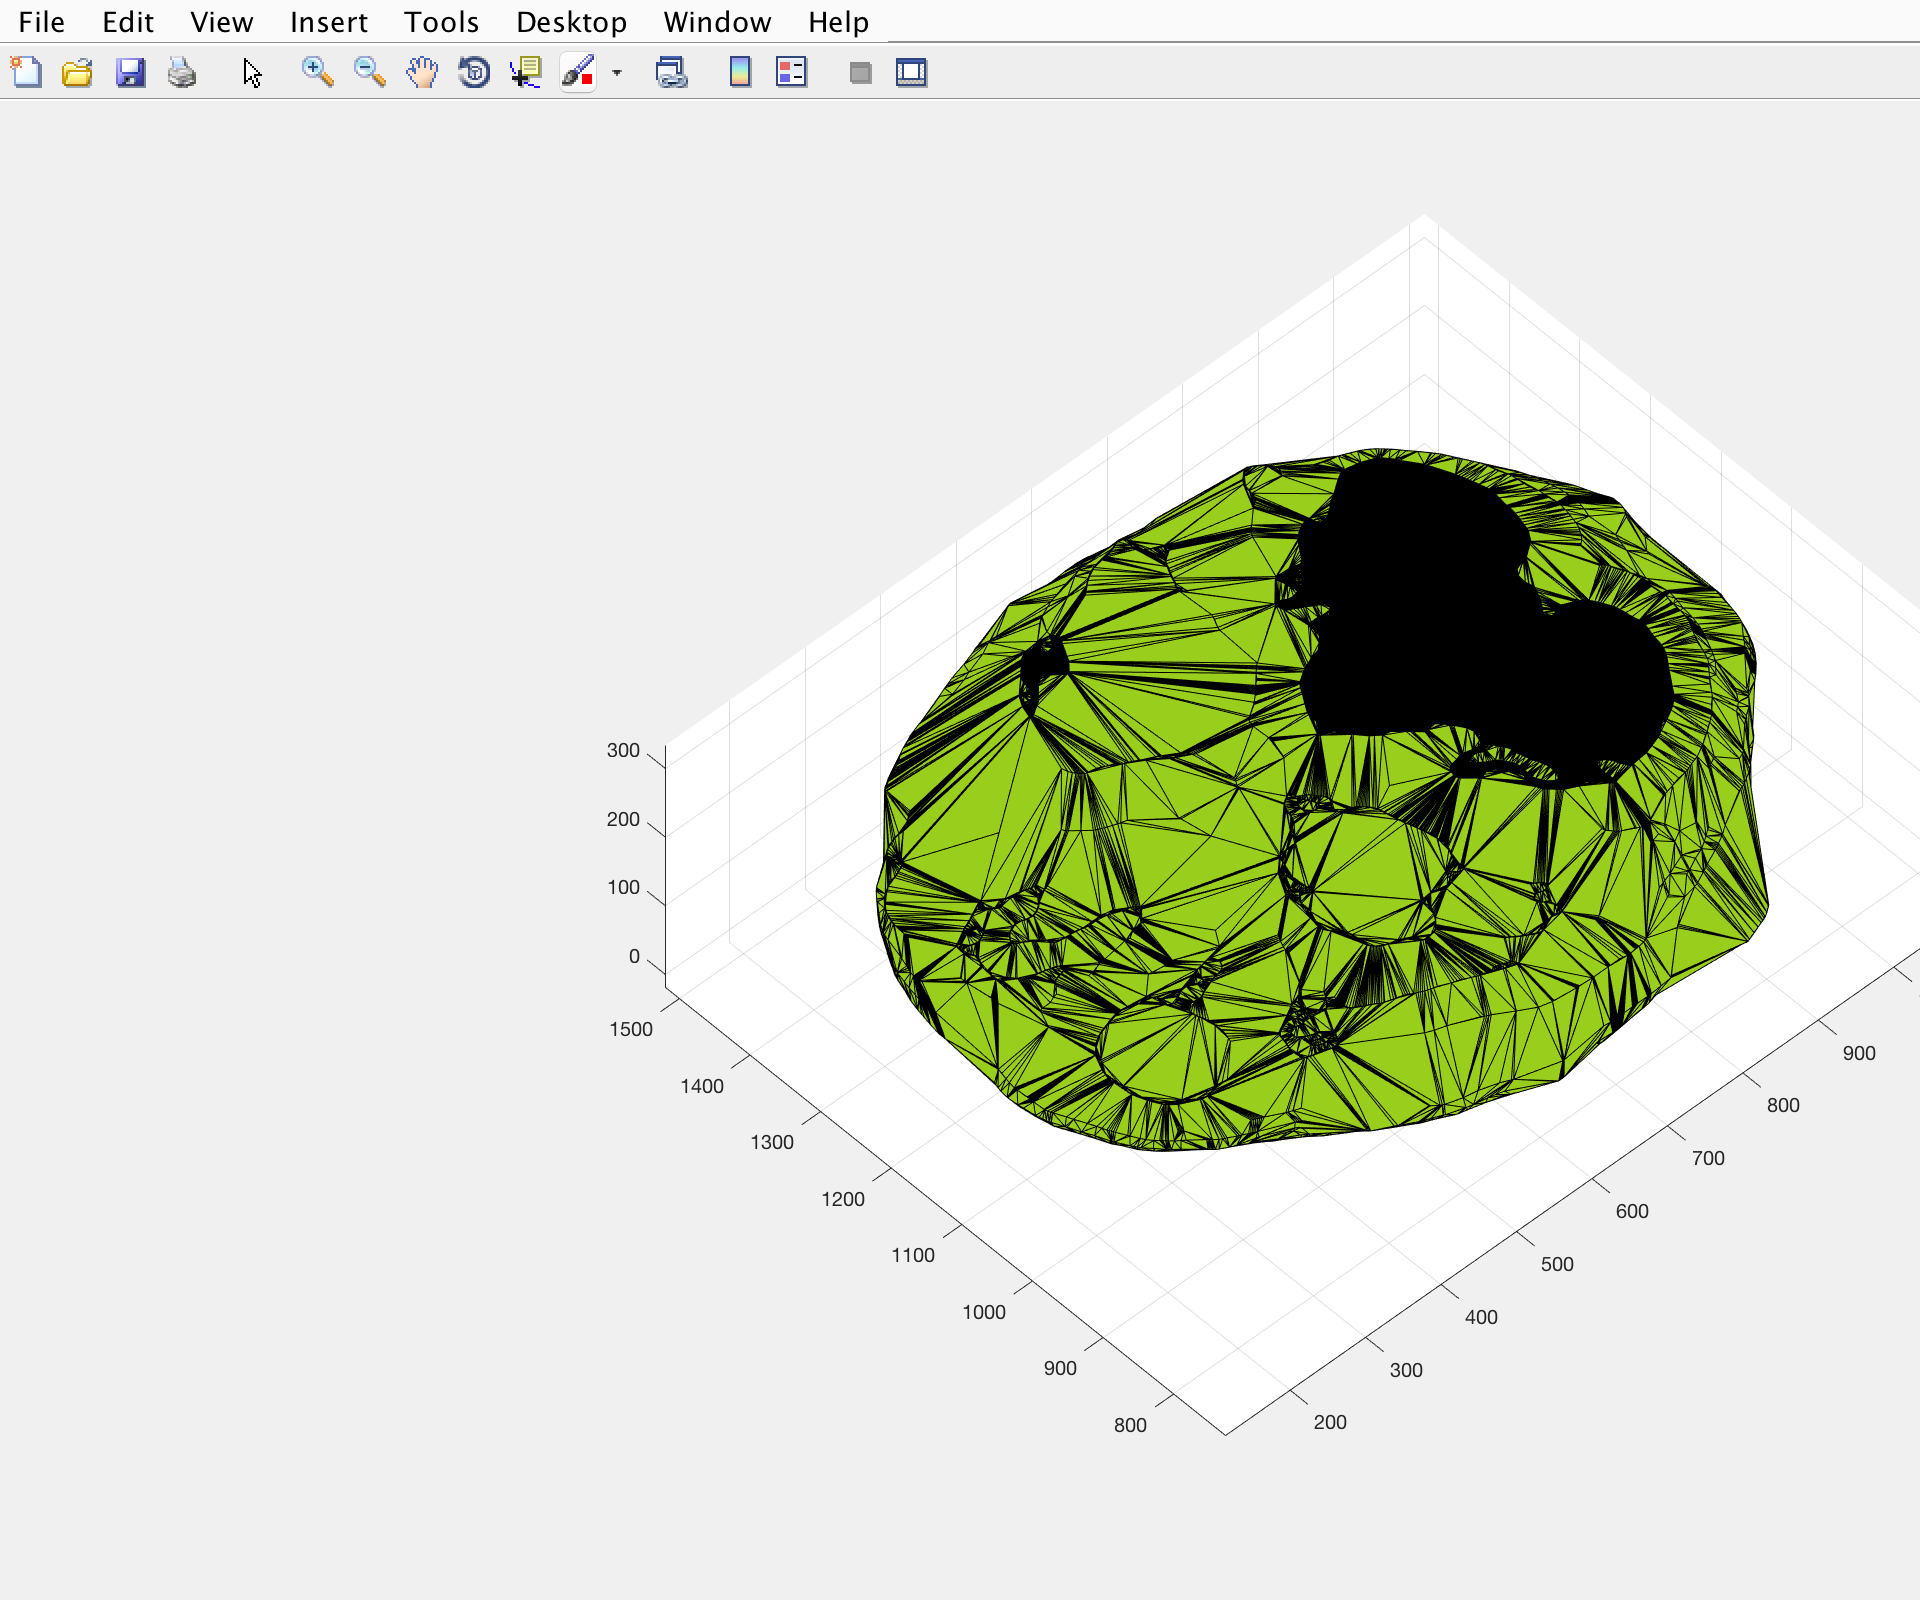Insert Colorbar using the gradient icon

740,72
